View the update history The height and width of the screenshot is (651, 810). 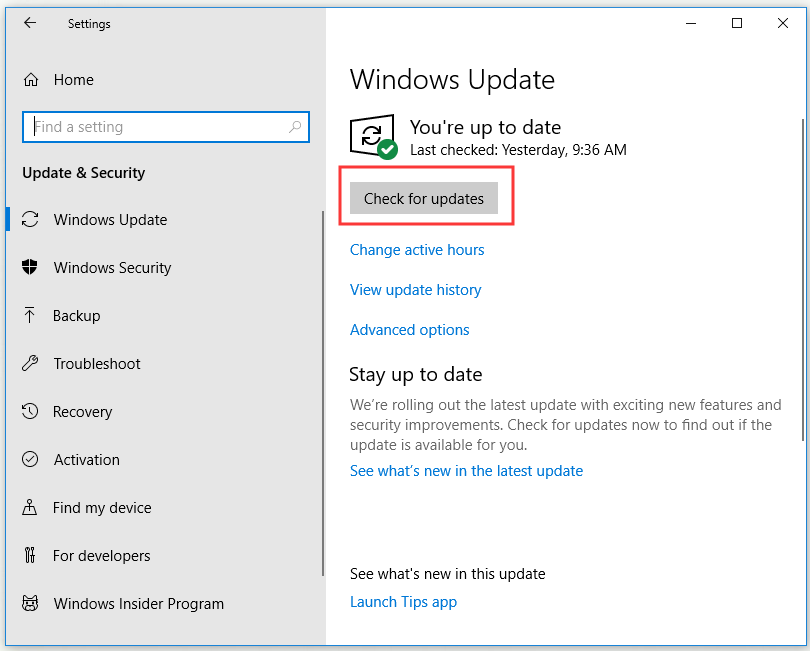click(x=415, y=289)
